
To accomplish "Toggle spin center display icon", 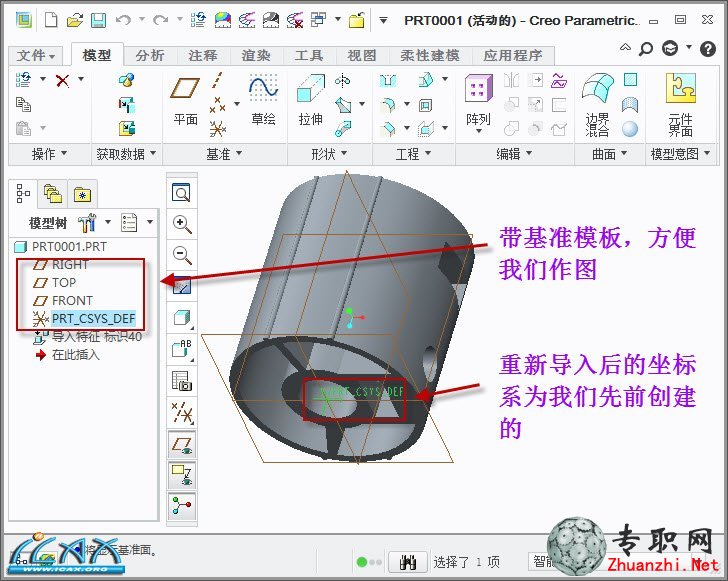I will pos(182,506).
